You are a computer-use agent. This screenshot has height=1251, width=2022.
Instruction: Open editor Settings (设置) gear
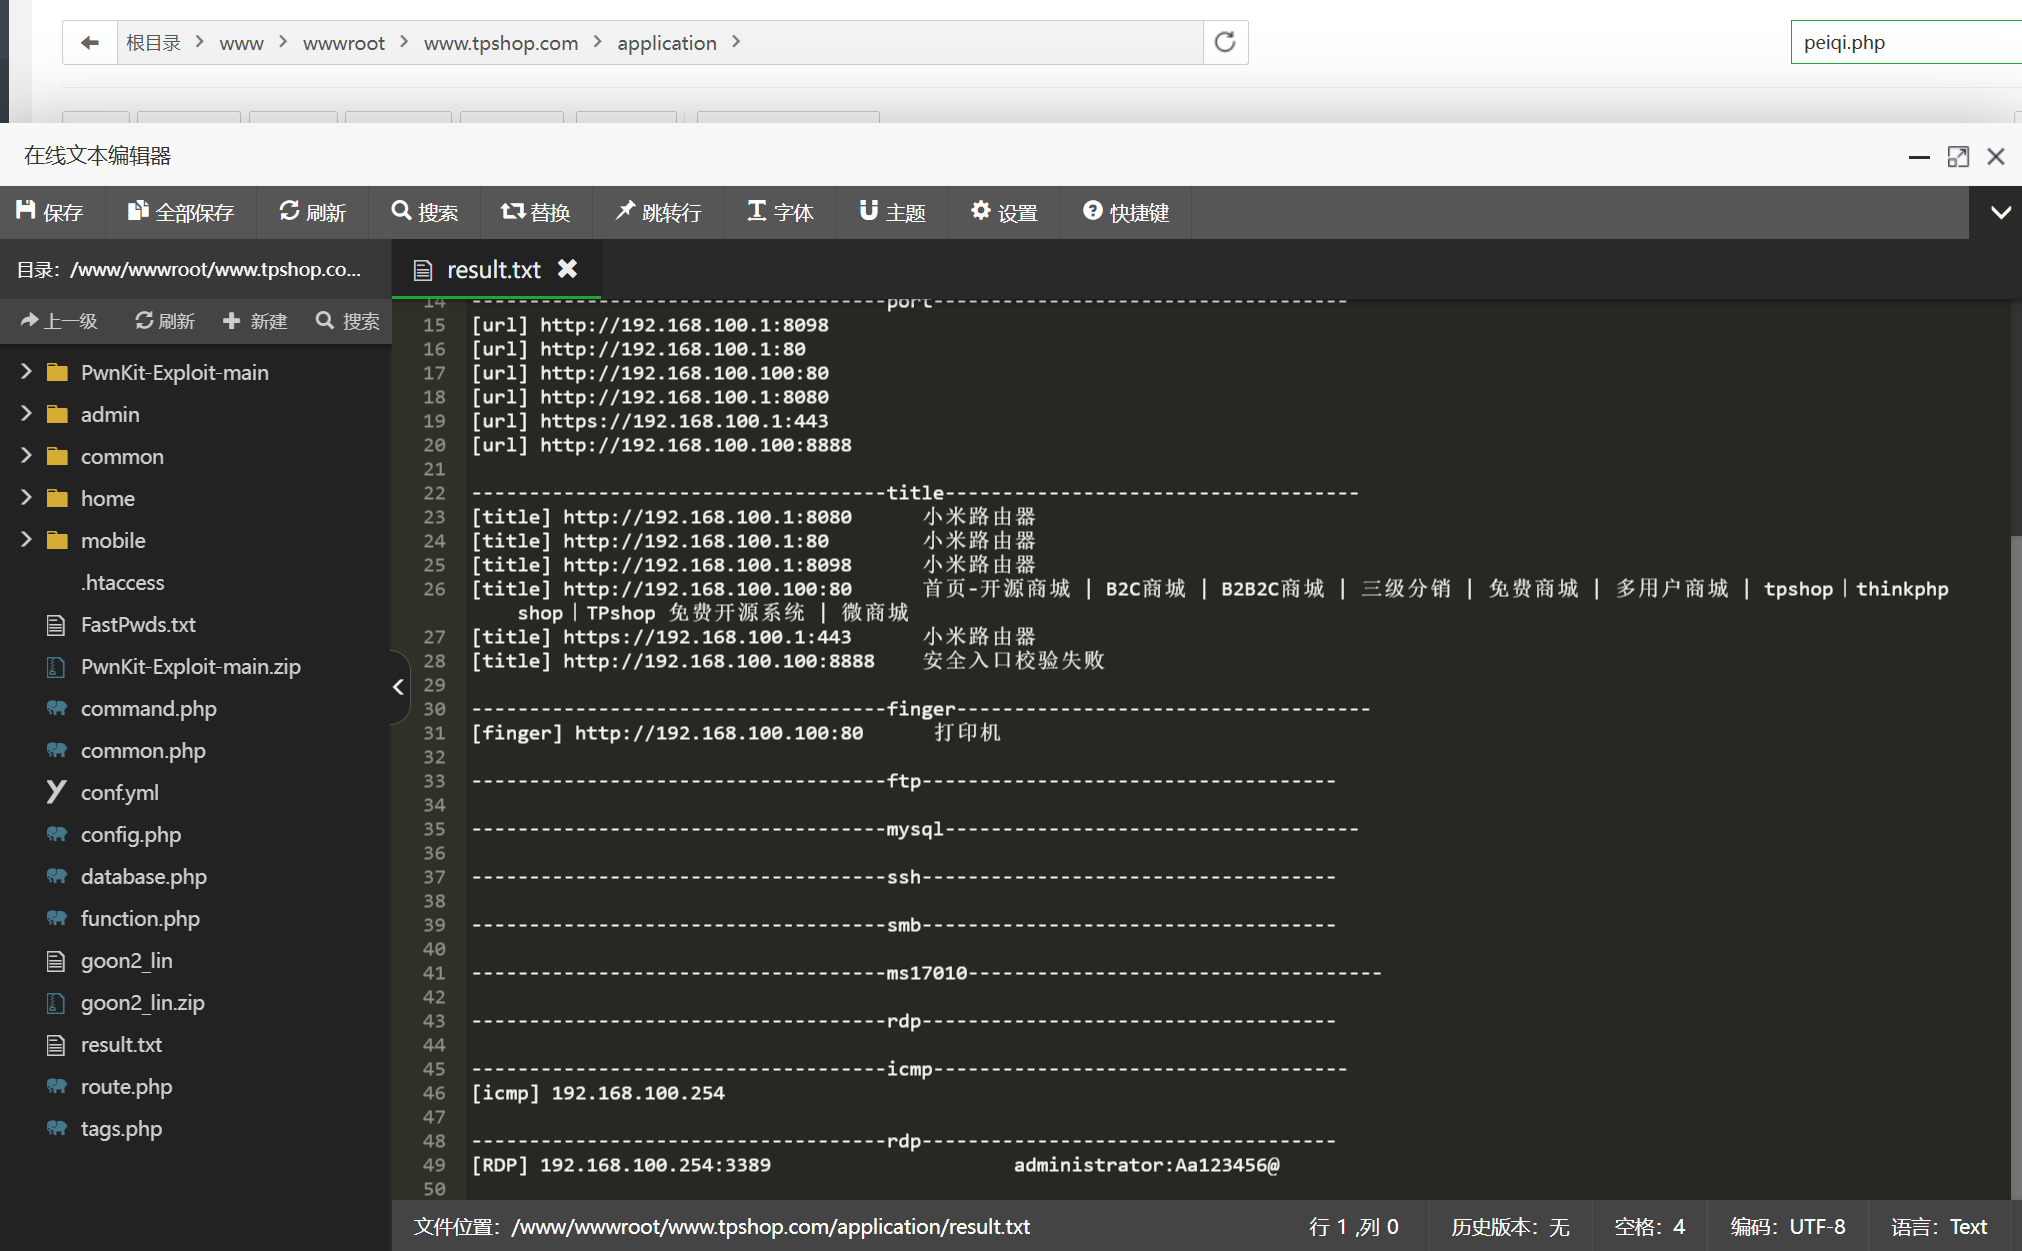981,211
